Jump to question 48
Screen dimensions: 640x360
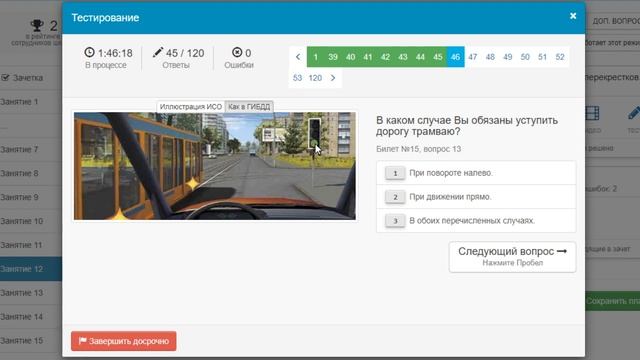pos(490,57)
